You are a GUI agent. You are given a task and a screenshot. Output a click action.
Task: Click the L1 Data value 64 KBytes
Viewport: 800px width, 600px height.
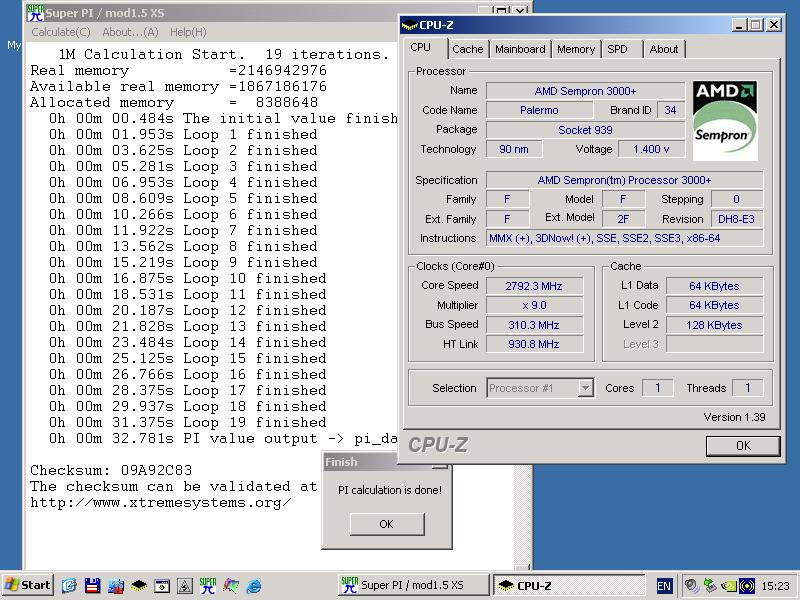(x=714, y=286)
